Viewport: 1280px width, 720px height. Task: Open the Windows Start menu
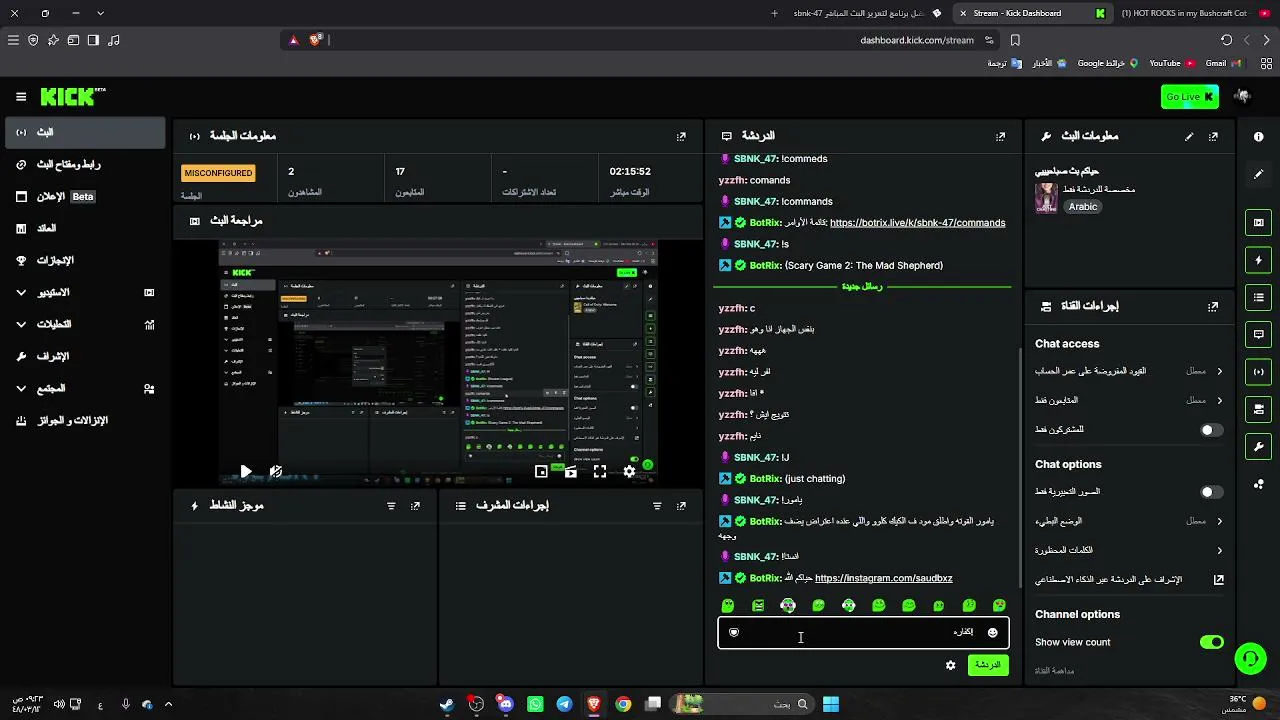(x=831, y=704)
